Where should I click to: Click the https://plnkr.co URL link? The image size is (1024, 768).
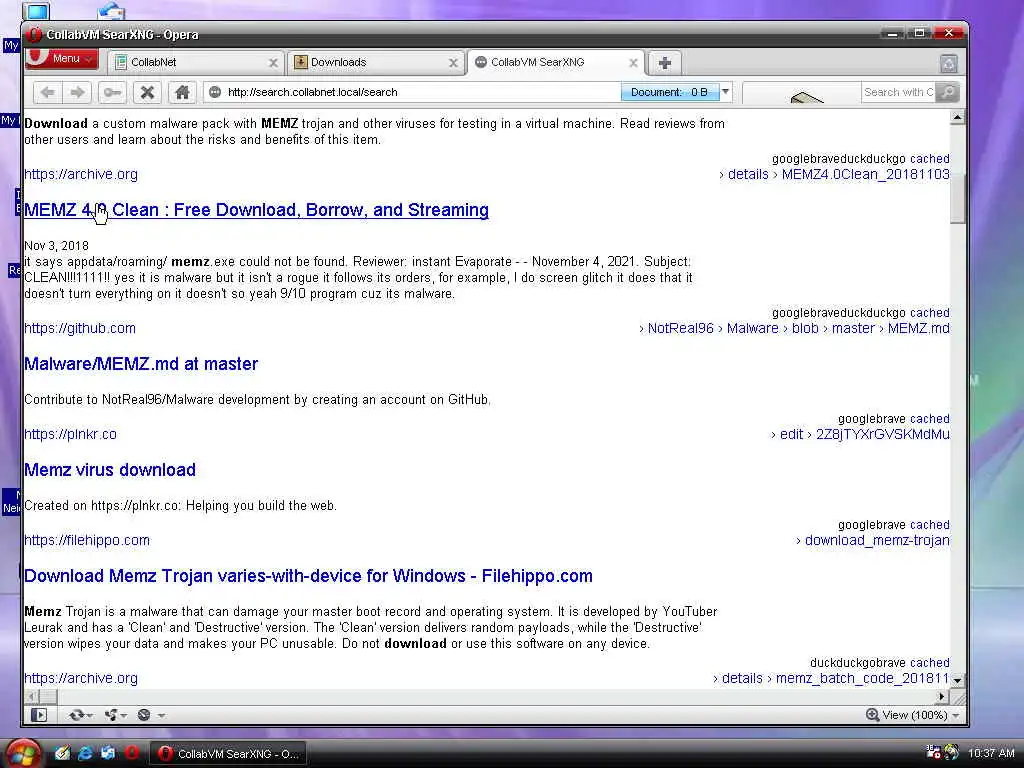[71, 434]
